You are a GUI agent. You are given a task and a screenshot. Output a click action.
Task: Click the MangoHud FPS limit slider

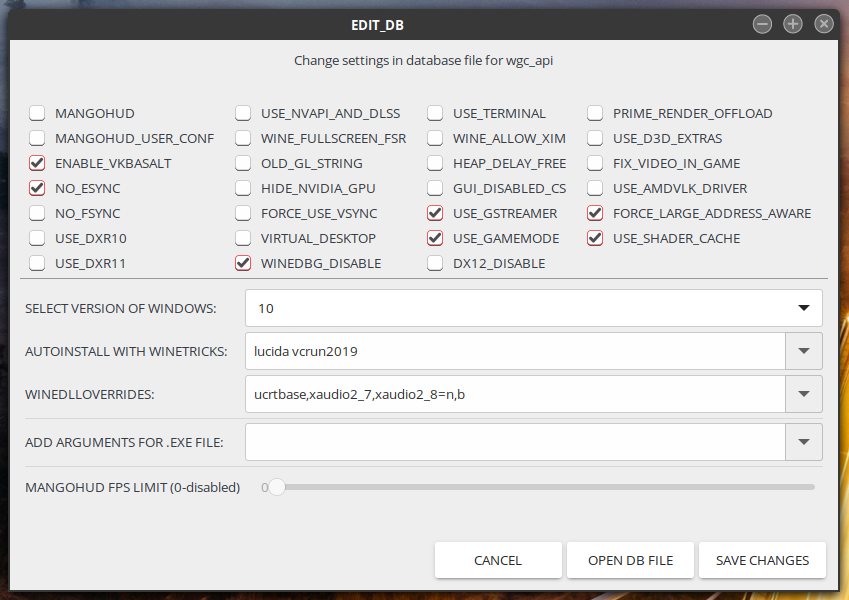point(540,488)
